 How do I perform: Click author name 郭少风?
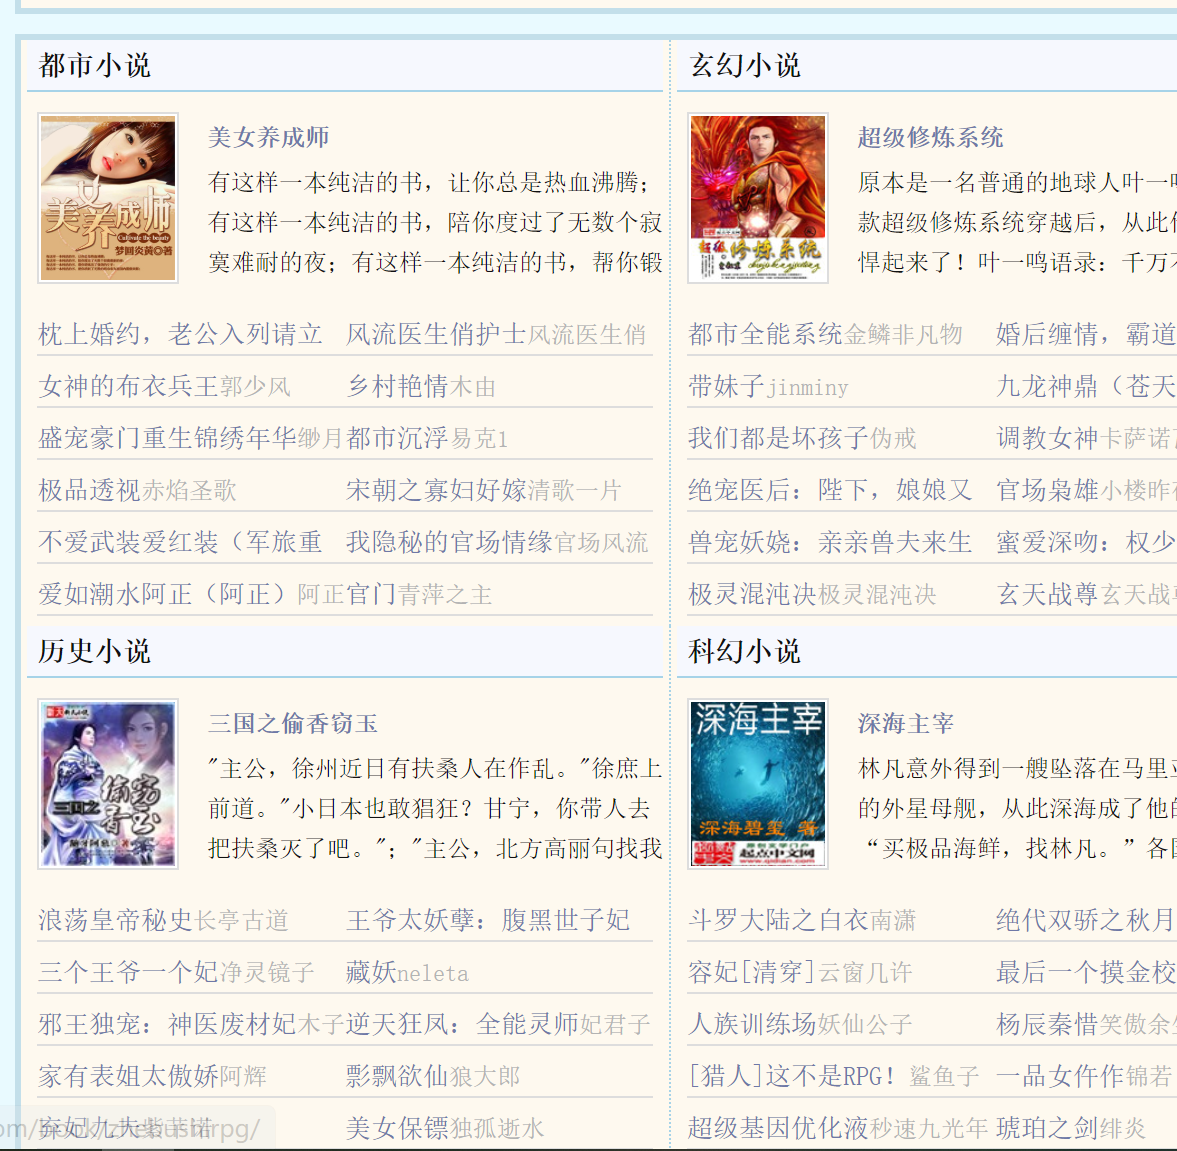click(255, 387)
